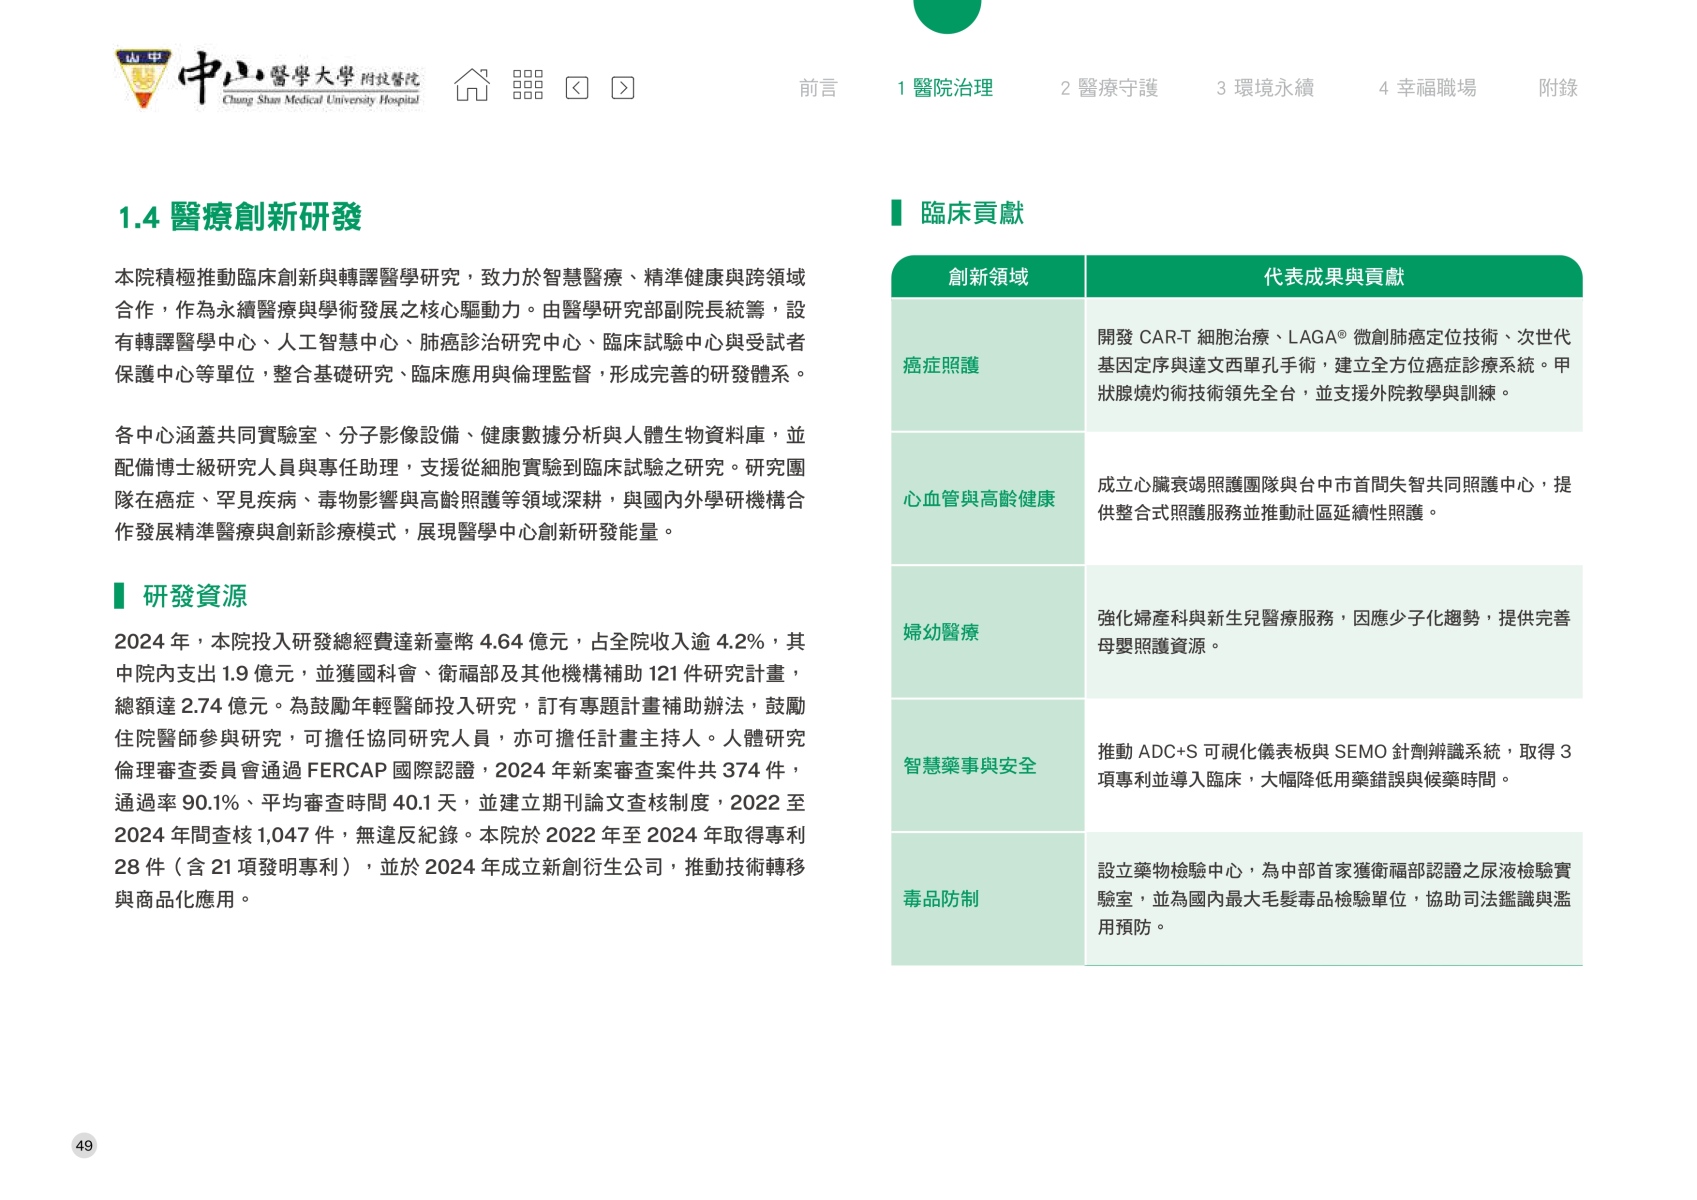
Task: Select the 智慧藥事與安全 row label
Action: tap(969, 766)
